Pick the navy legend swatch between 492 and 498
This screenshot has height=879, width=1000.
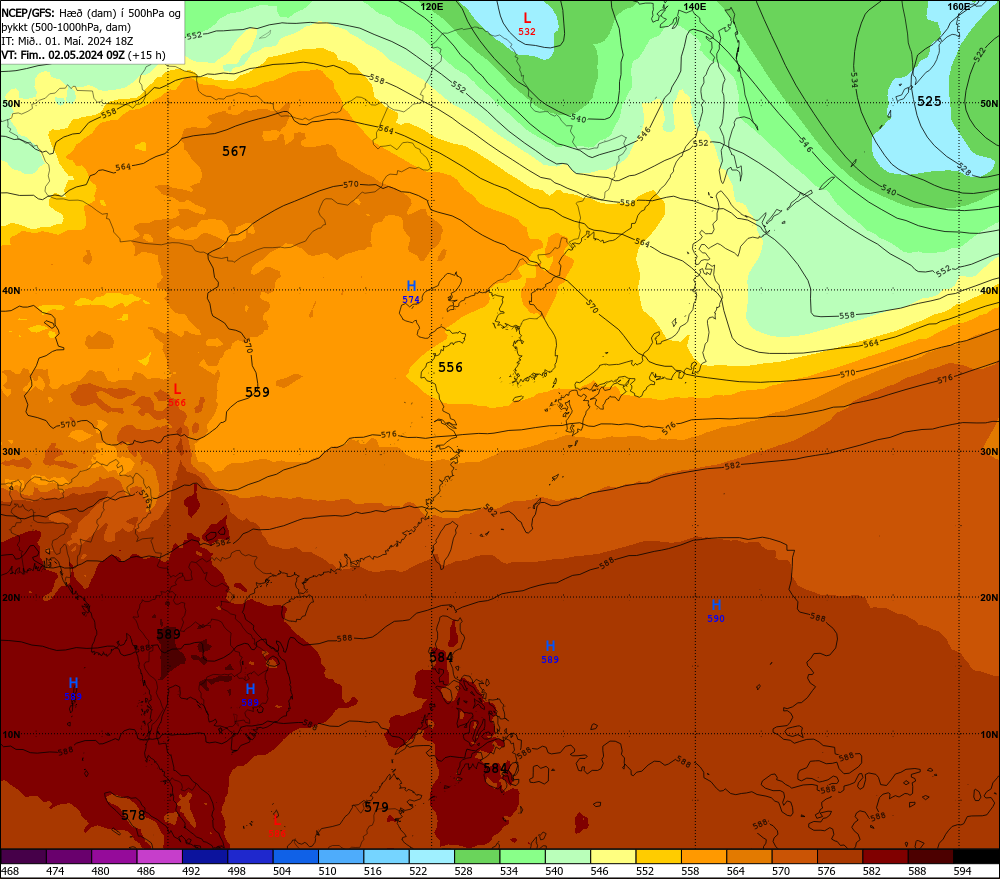pos(205,856)
